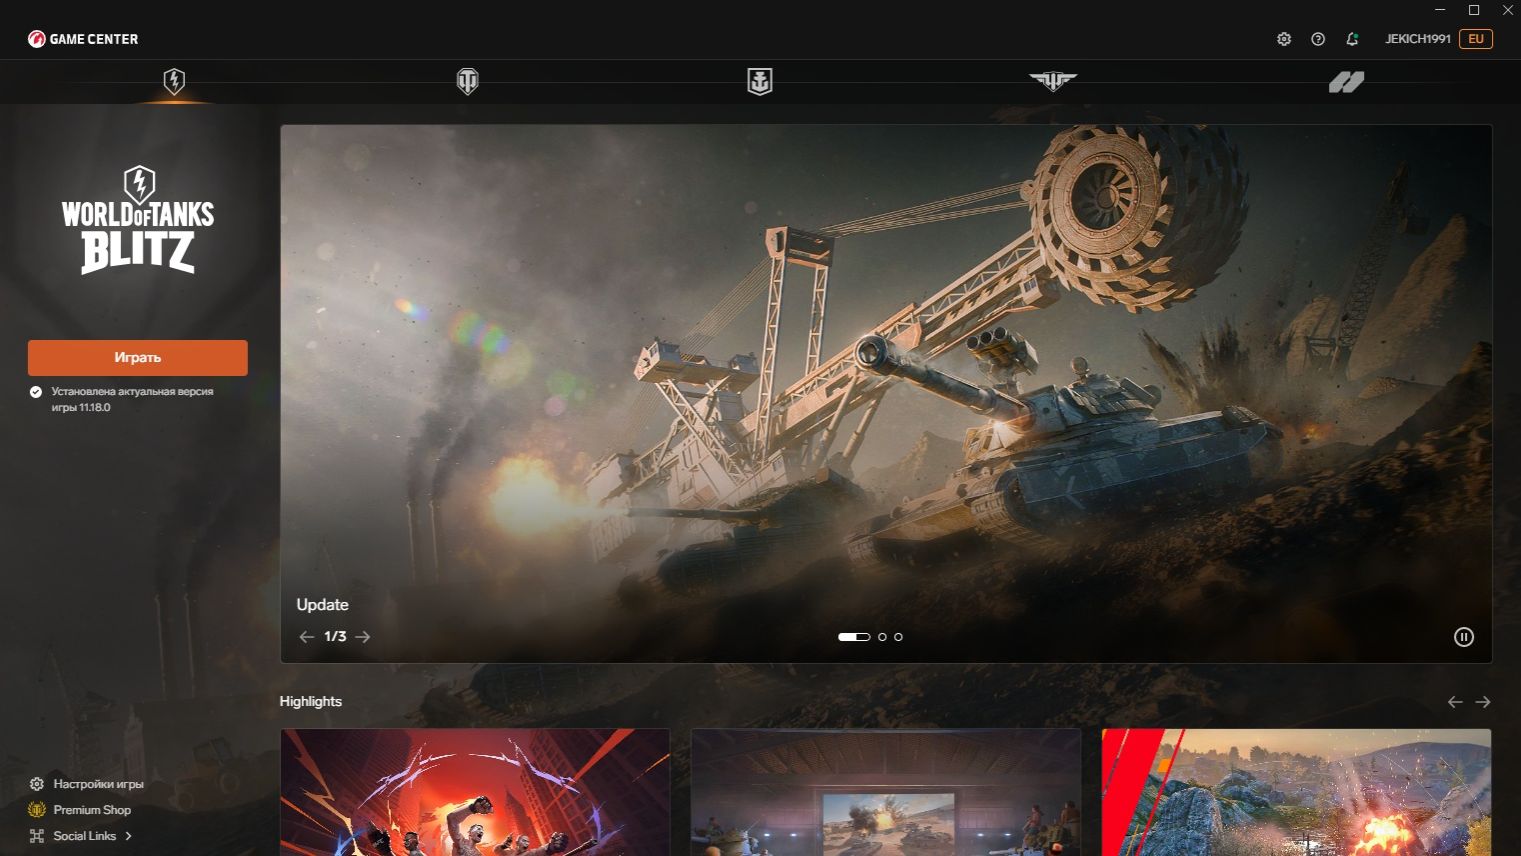Viewport: 1521px width, 856px height.
Task: Open the fighters highlight card
Action: (x=475, y=792)
